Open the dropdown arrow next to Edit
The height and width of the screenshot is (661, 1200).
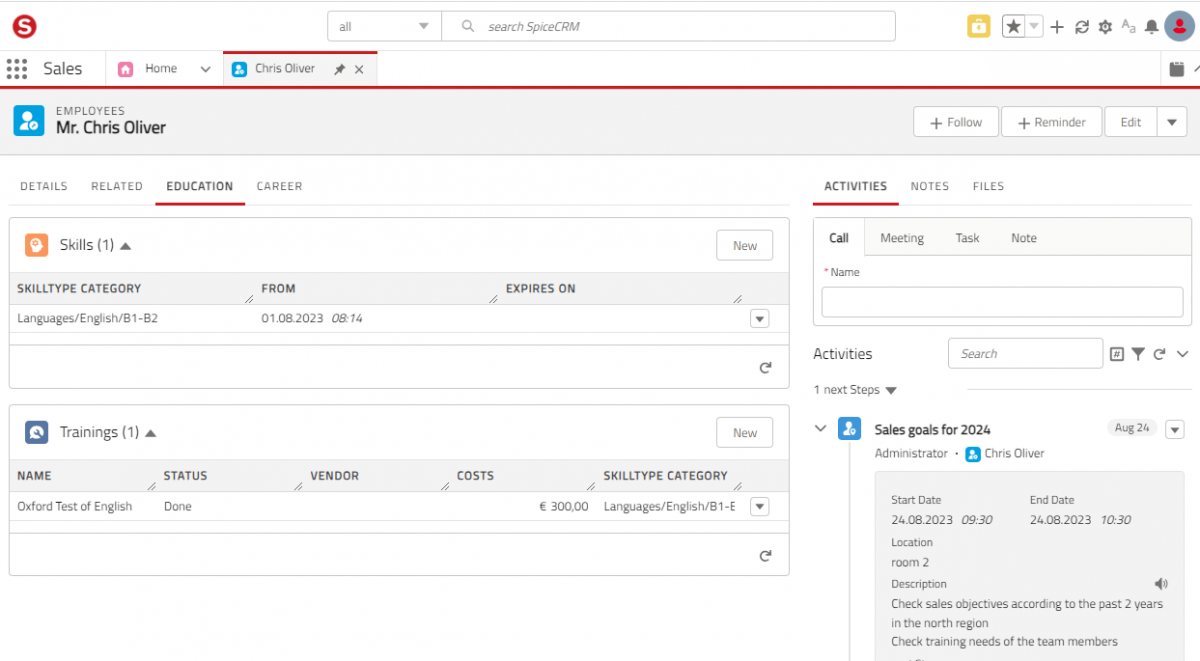1172,122
